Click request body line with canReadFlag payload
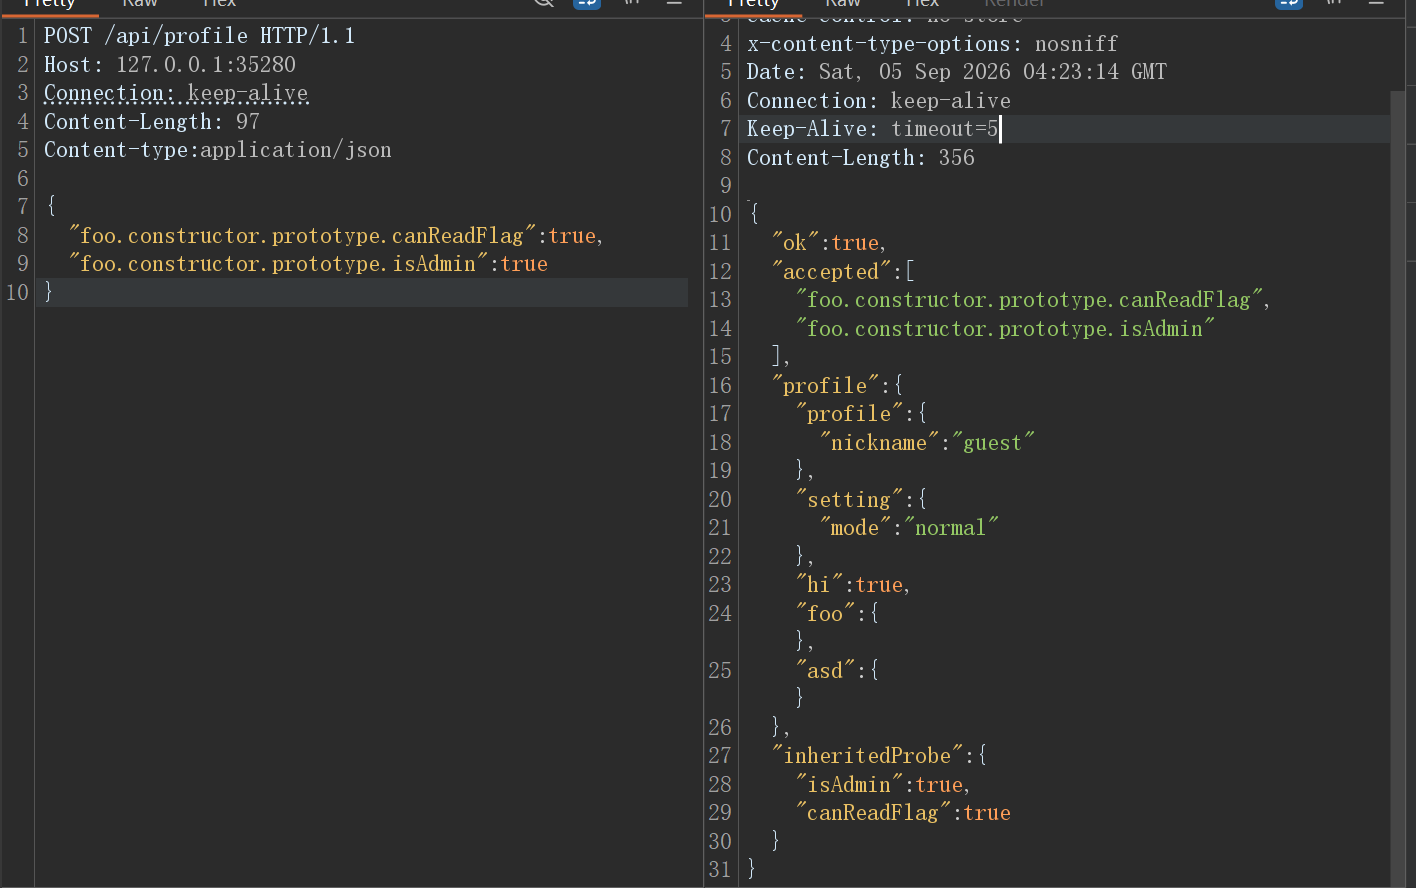This screenshot has width=1416, height=888. pos(336,236)
